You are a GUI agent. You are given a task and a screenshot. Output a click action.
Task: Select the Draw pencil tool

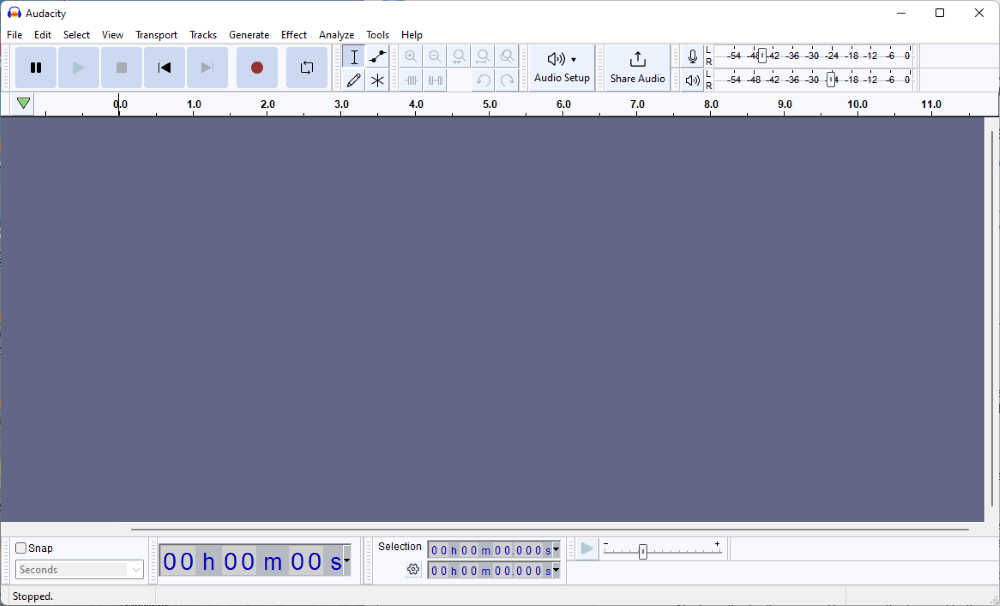pyautogui.click(x=353, y=80)
